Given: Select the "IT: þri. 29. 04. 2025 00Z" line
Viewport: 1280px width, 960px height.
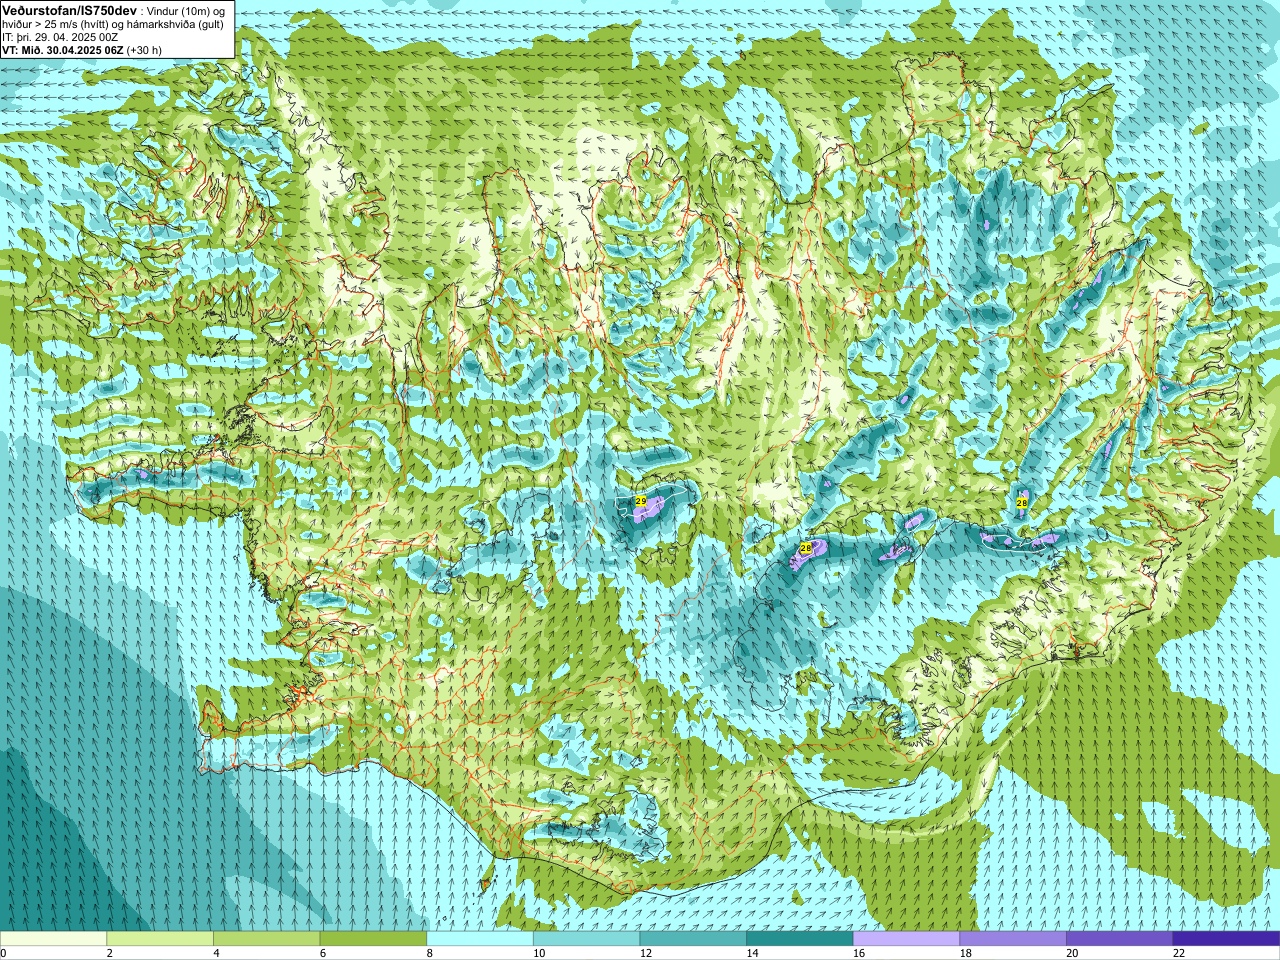Looking at the screenshot, I should 60,37.
